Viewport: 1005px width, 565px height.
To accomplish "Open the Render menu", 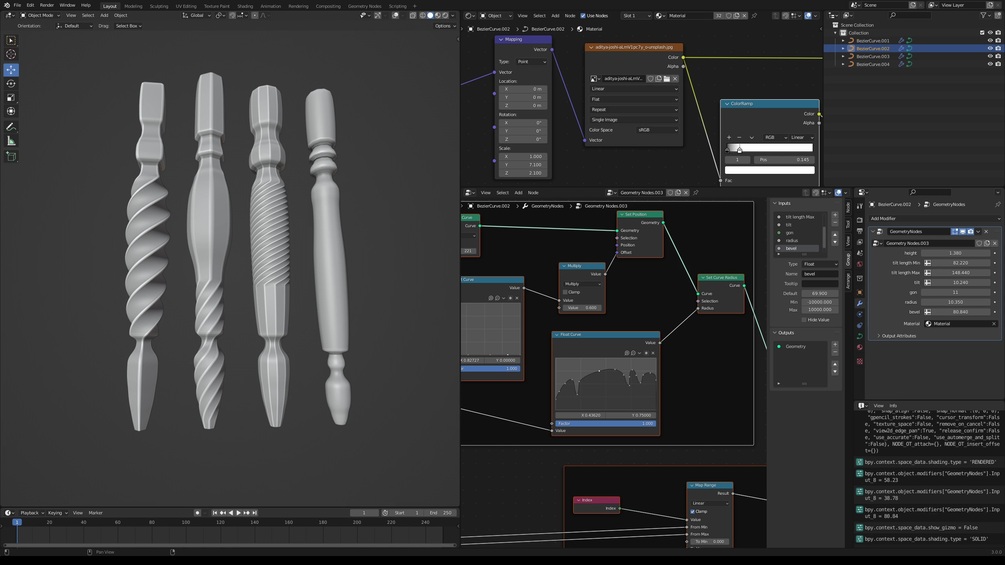I will coord(47,5).
